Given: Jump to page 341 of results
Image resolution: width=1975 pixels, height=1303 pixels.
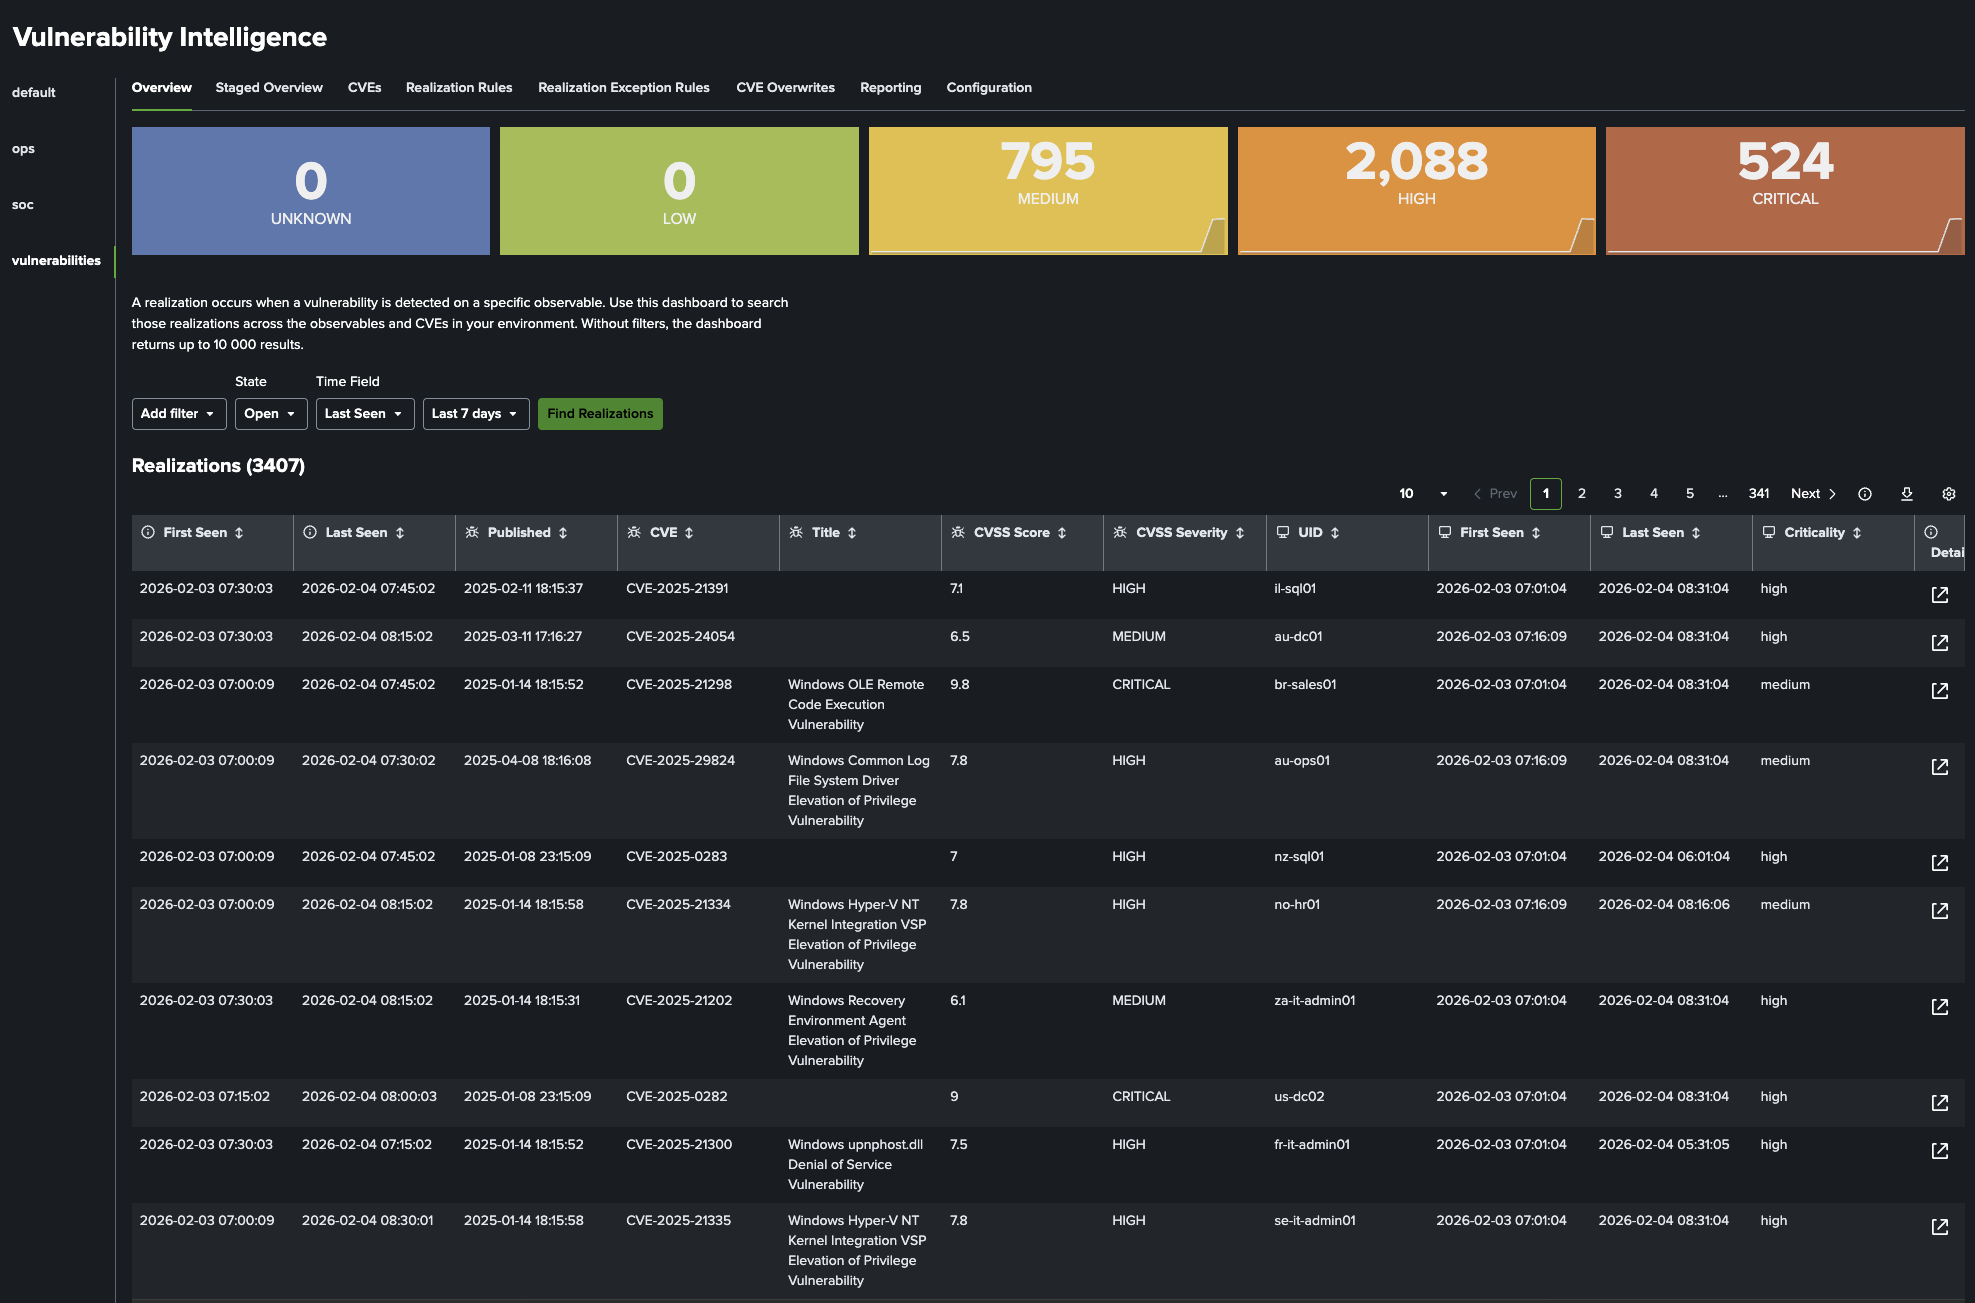Looking at the screenshot, I should coord(1758,493).
